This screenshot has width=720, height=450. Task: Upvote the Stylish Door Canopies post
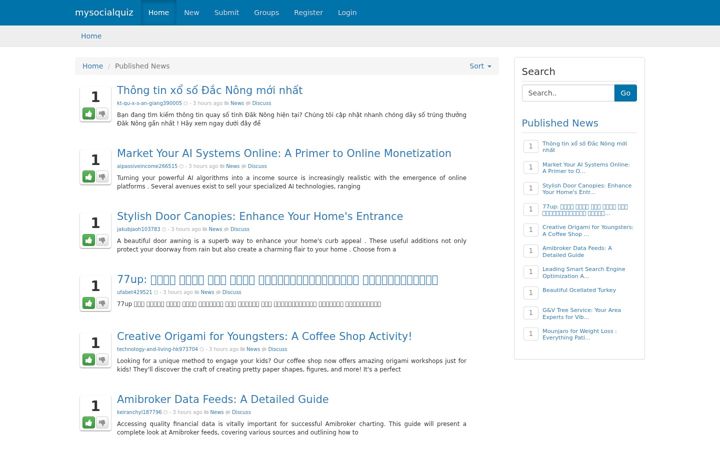(89, 240)
